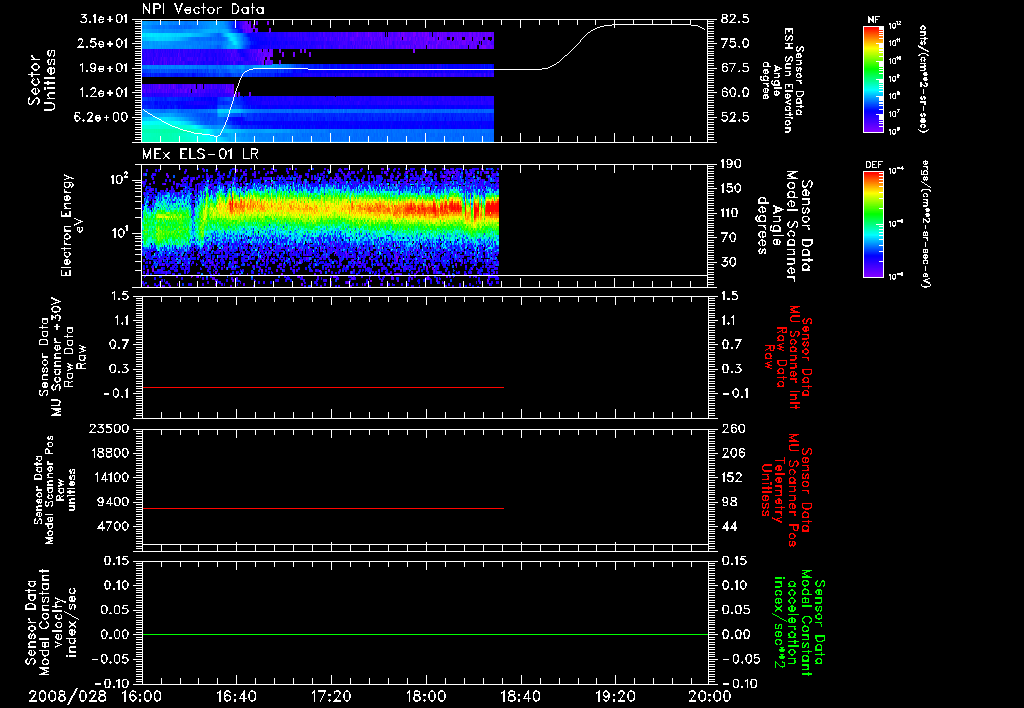
Task: Click the '1.9e+01' sector tick label
Action: point(104,68)
